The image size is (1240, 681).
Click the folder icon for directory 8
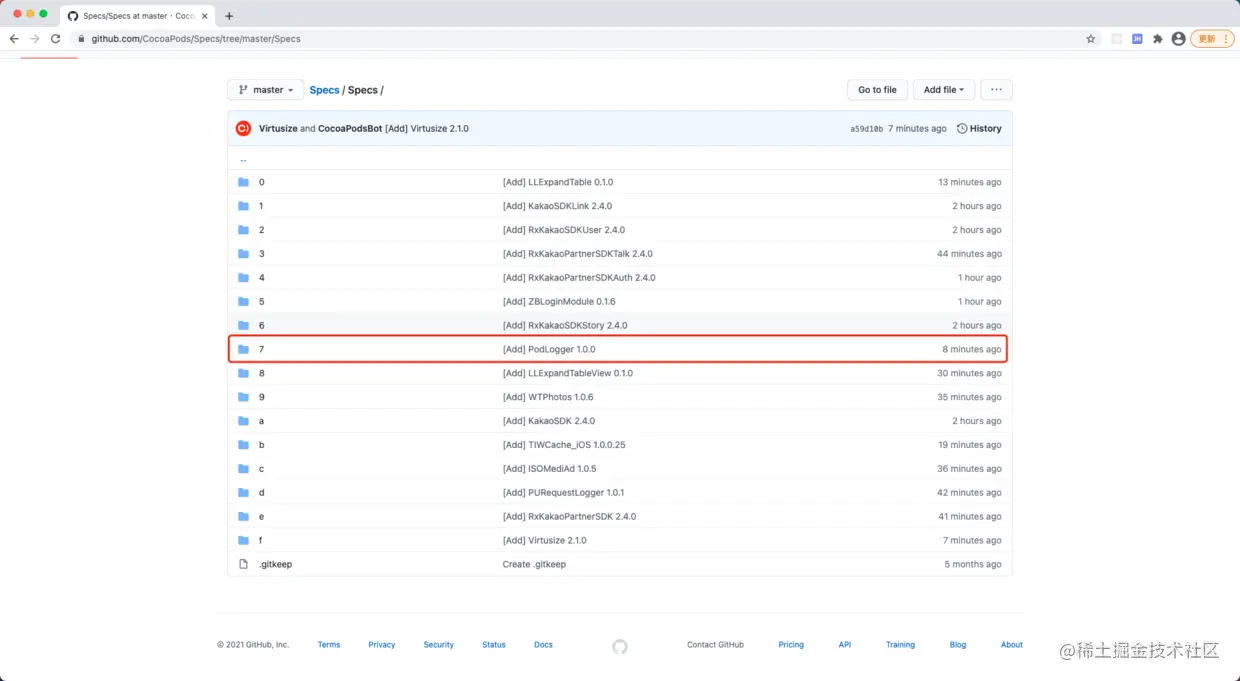point(243,373)
